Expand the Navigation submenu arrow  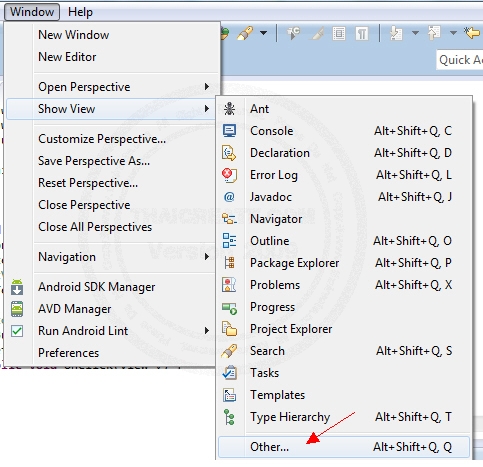coord(207,257)
